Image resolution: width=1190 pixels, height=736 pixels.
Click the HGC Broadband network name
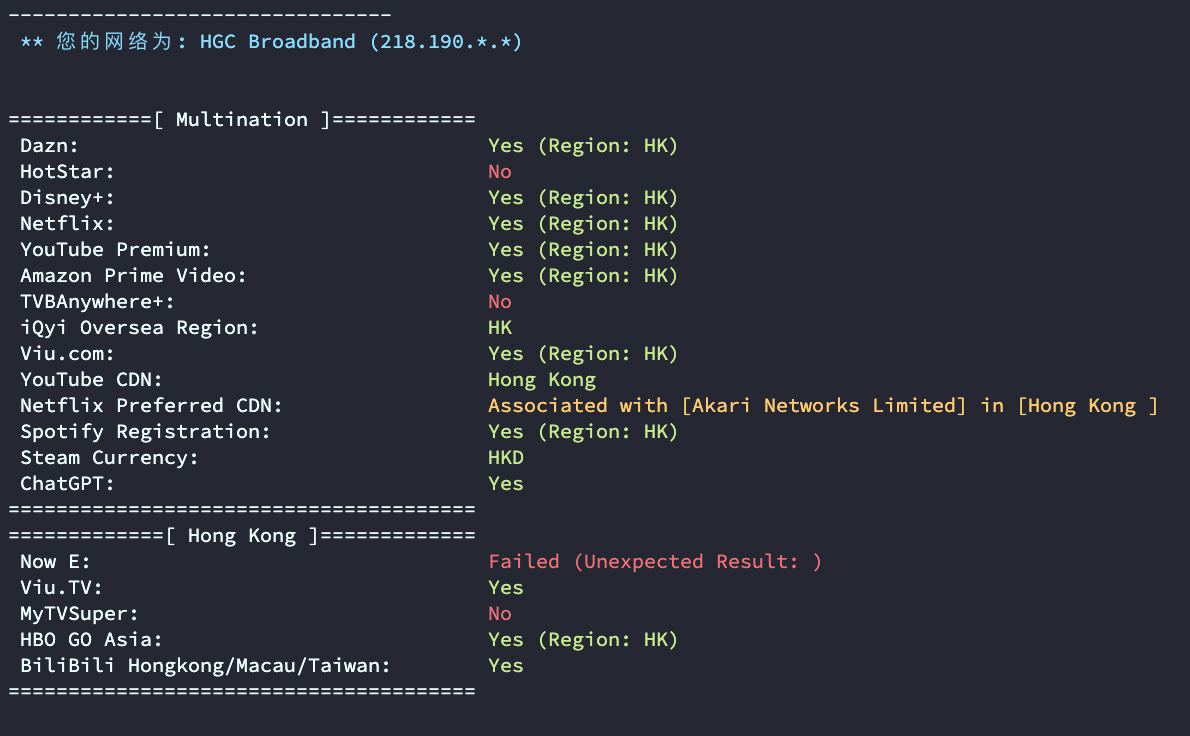click(277, 41)
